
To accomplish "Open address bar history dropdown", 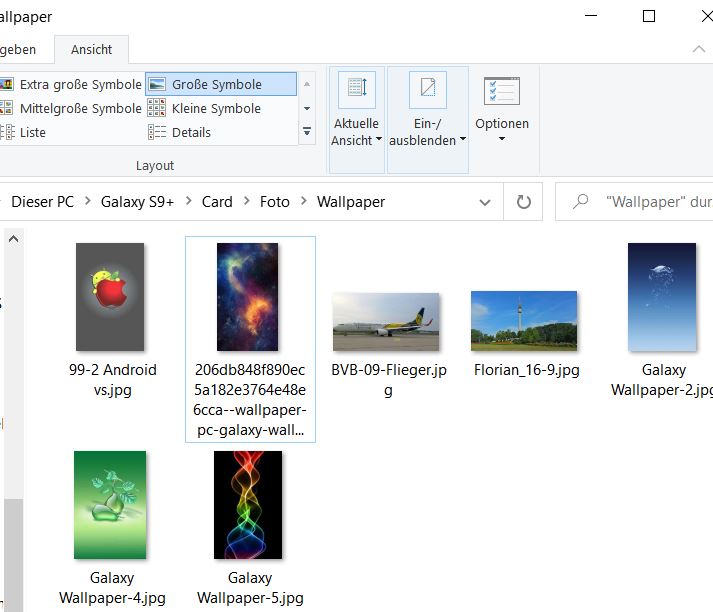I will 485,202.
